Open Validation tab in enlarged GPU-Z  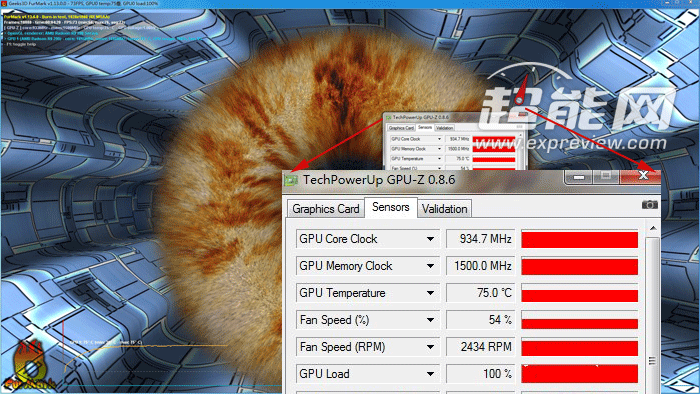tap(444, 209)
